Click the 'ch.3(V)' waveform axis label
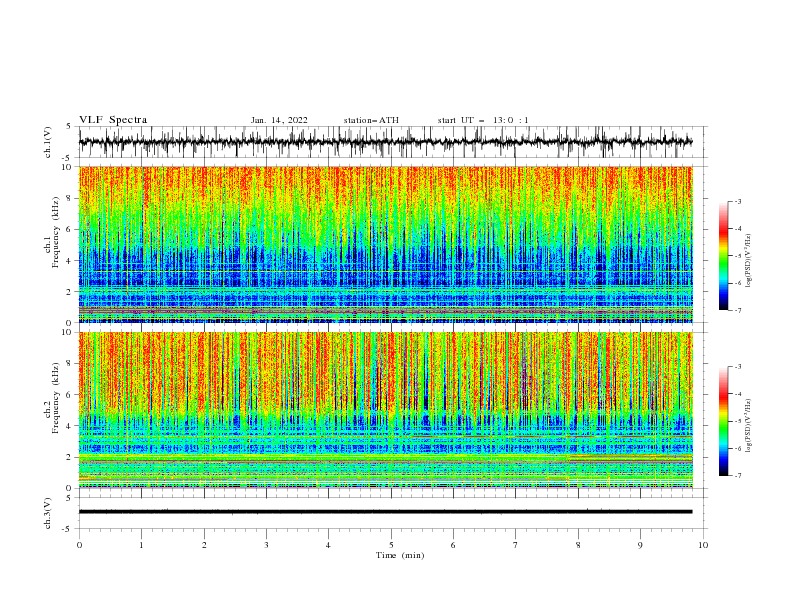 [48, 513]
